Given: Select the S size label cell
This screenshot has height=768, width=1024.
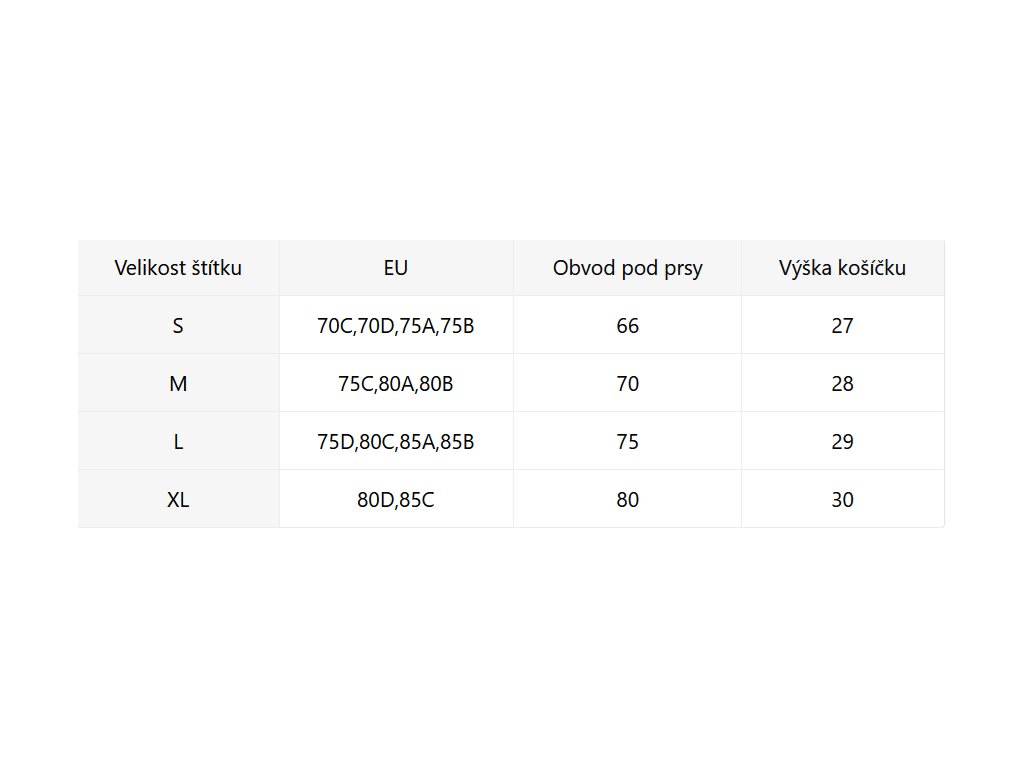Looking at the screenshot, I should (178, 326).
